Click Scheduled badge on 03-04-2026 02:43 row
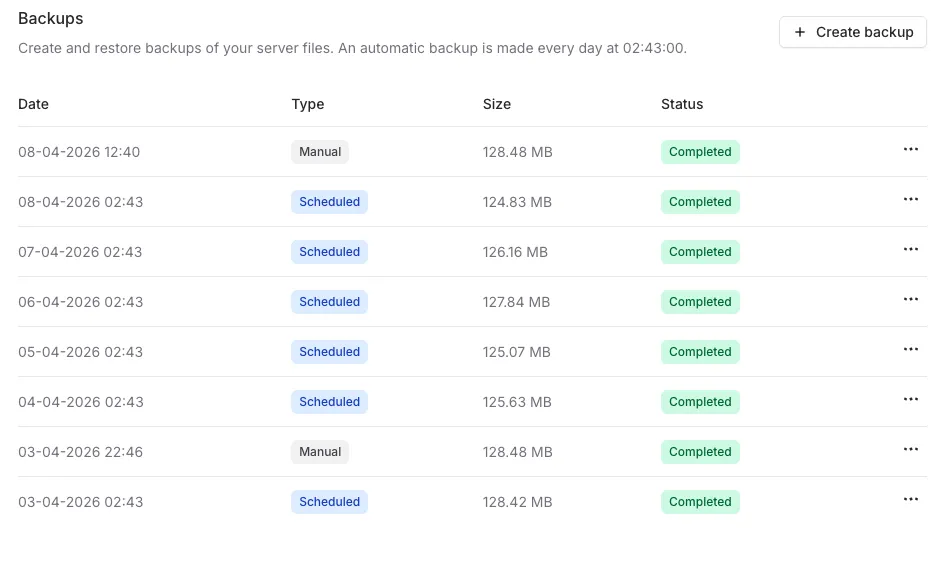Image resolution: width=948 pixels, height=562 pixels. [x=330, y=502]
